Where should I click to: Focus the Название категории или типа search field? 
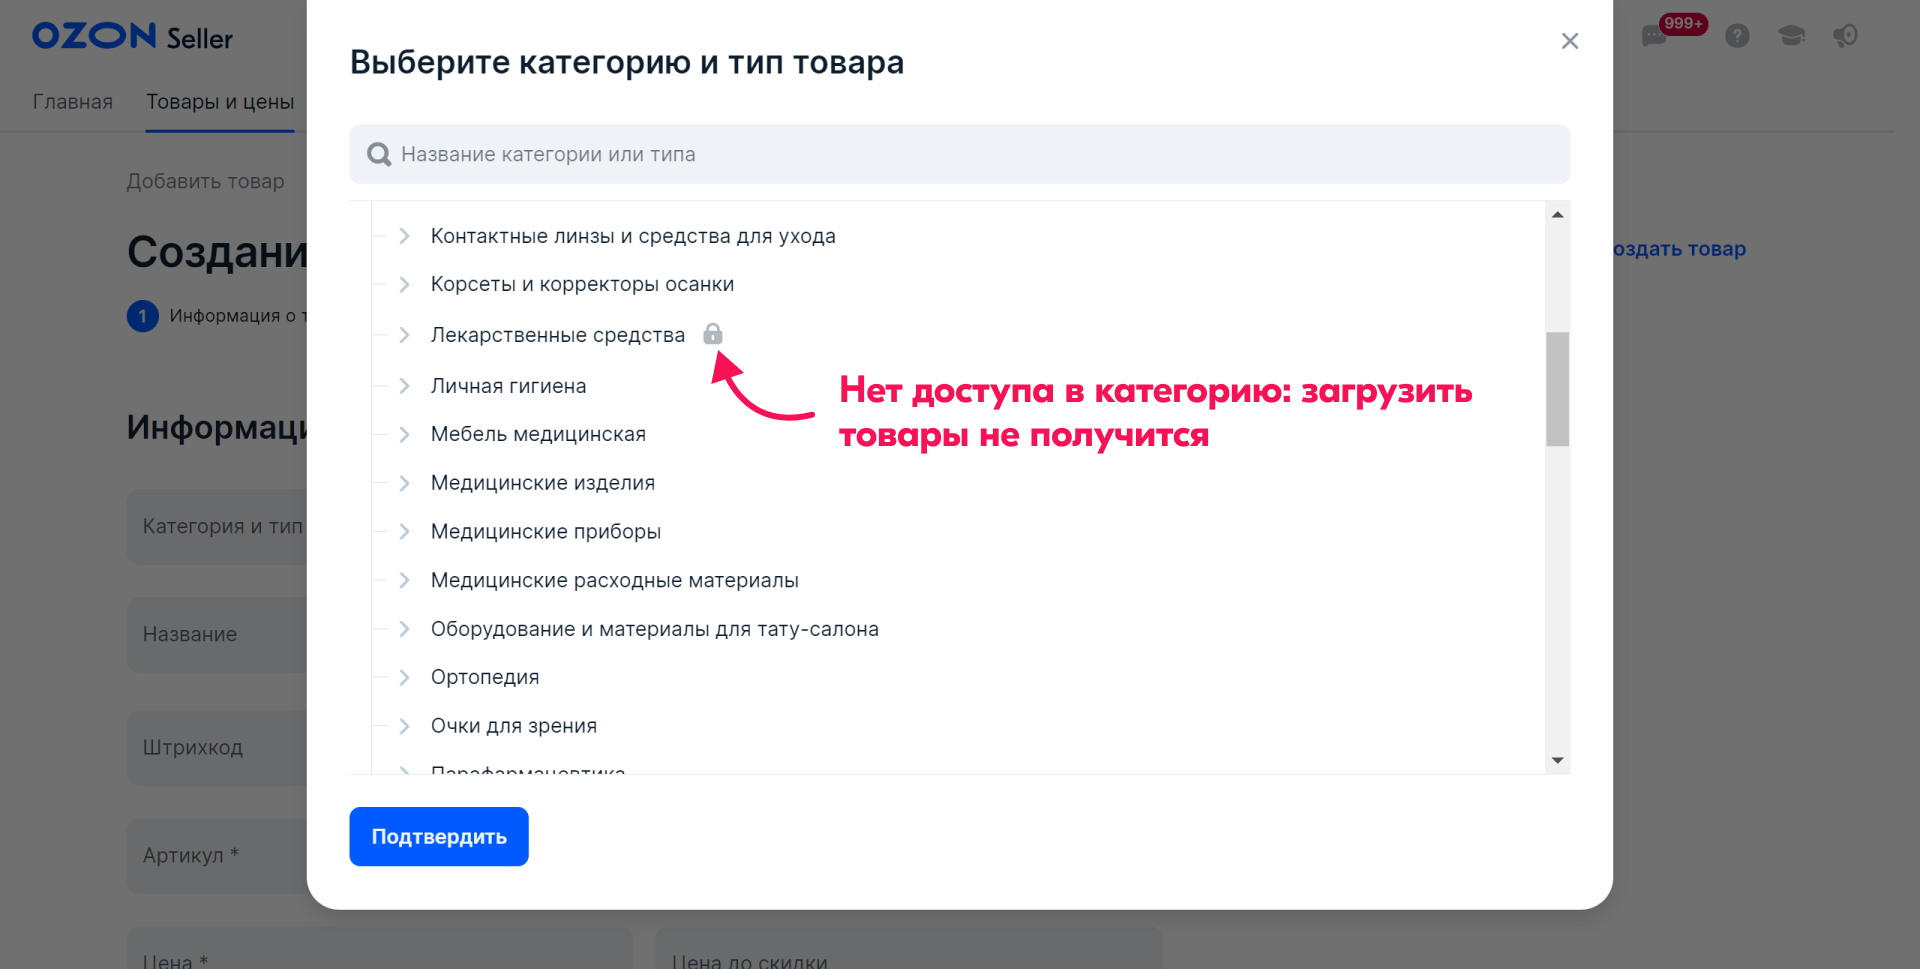(959, 154)
